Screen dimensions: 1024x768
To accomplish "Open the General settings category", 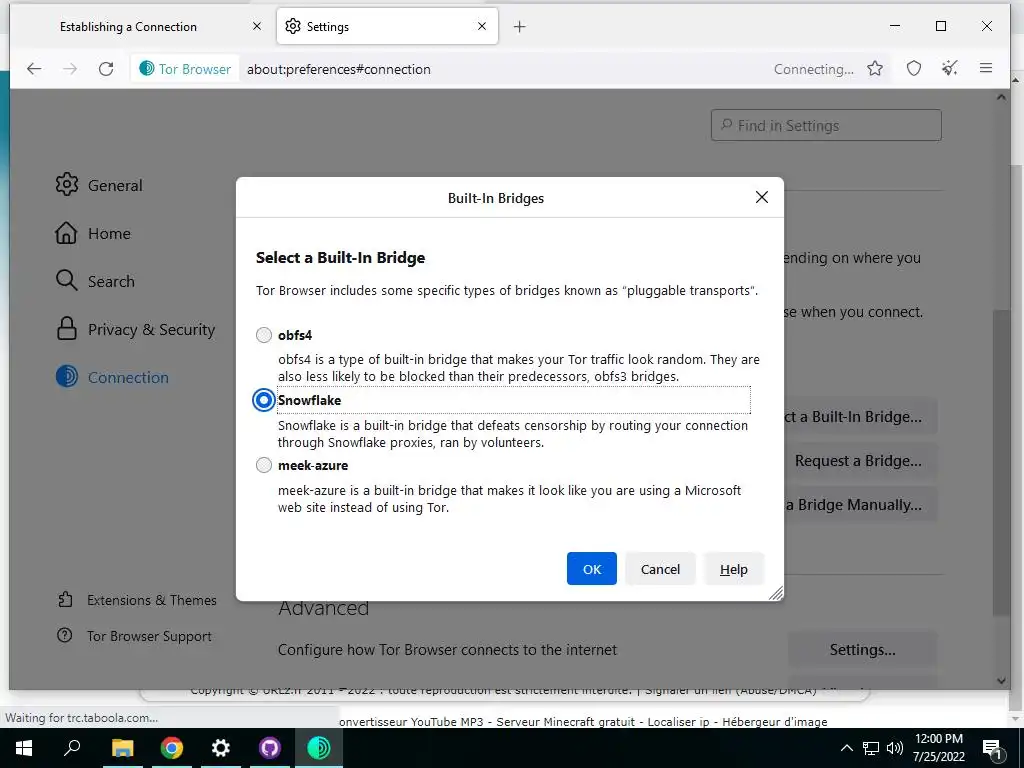I will [x=99, y=185].
